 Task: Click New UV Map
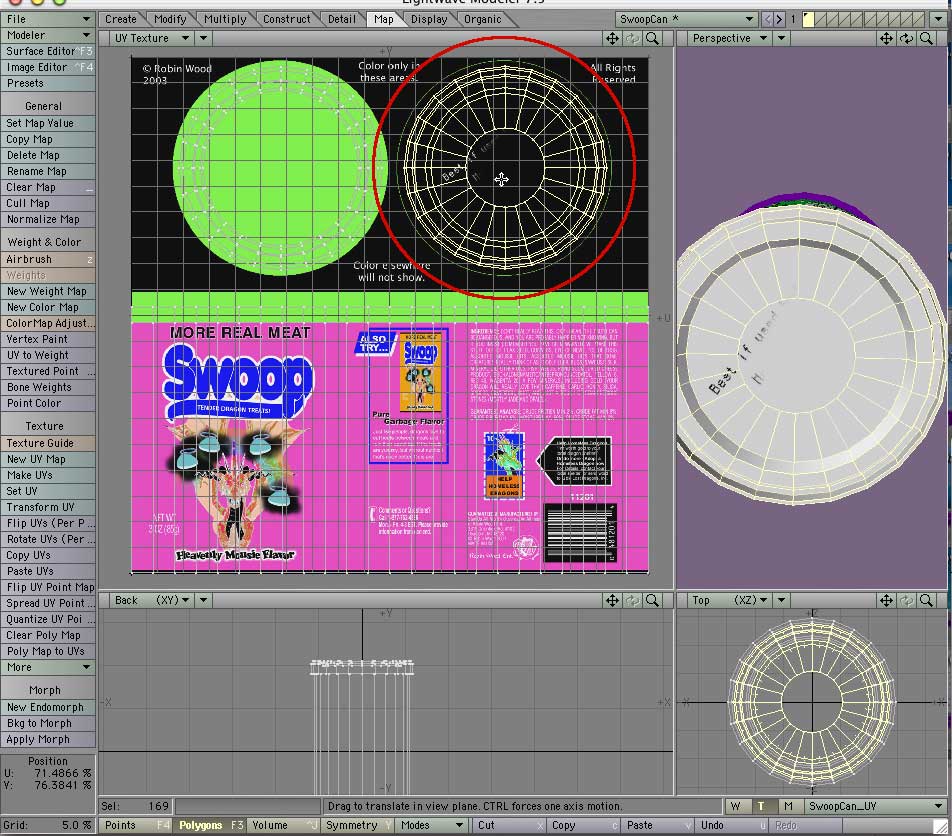pos(48,460)
